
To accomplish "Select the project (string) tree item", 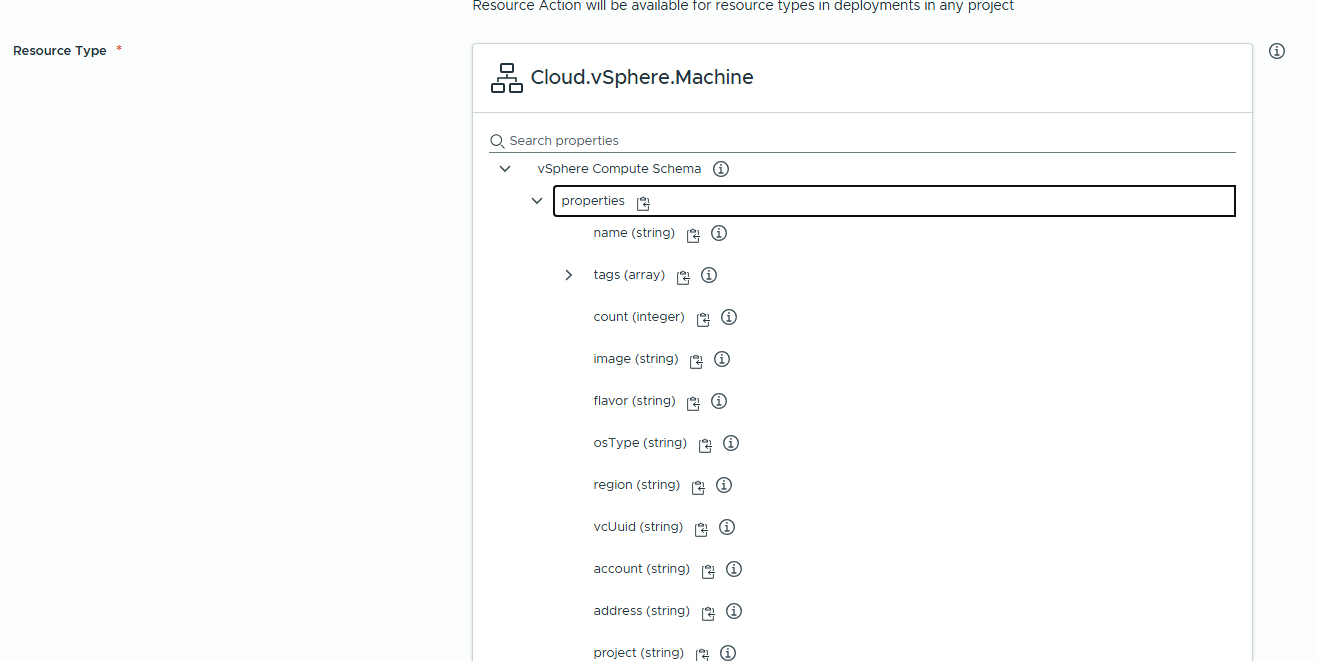I will point(638,653).
